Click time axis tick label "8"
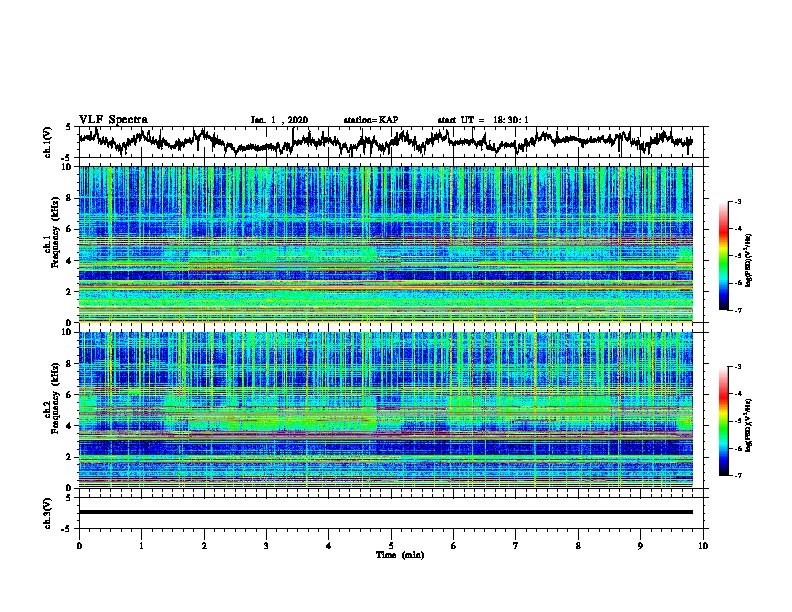This screenshot has height=612, width=792. (x=578, y=546)
